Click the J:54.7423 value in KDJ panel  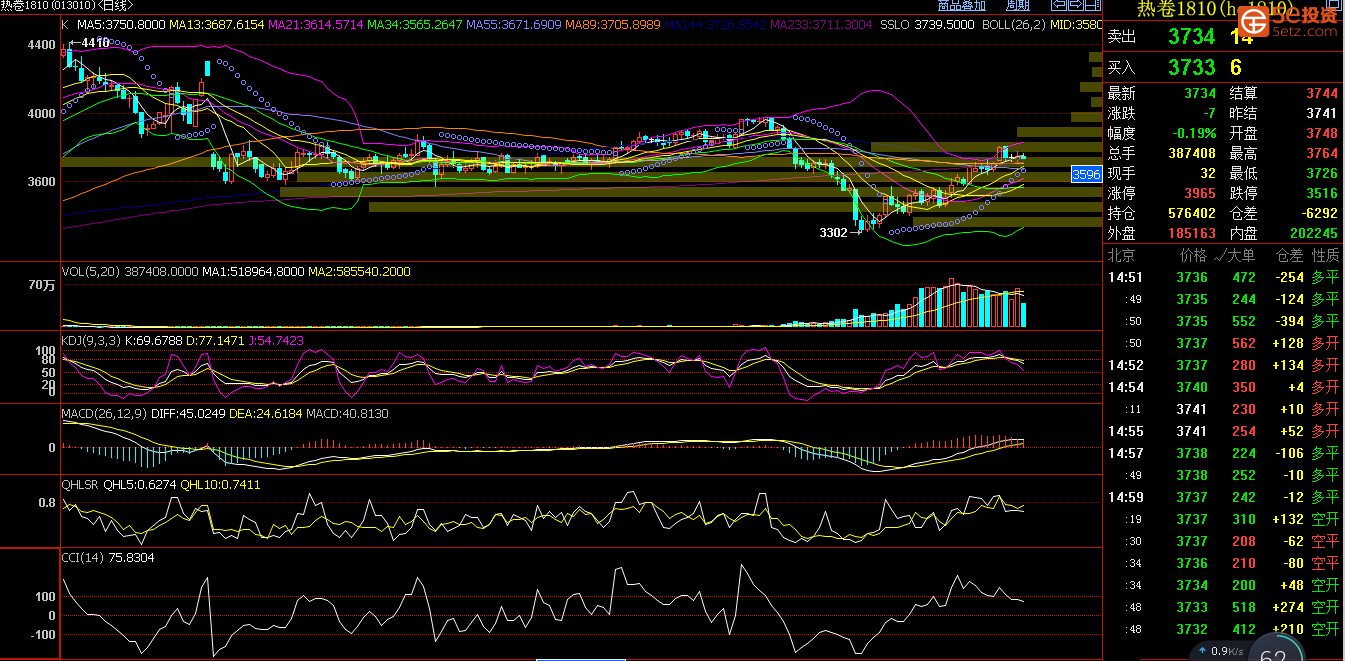[x=277, y=341]
